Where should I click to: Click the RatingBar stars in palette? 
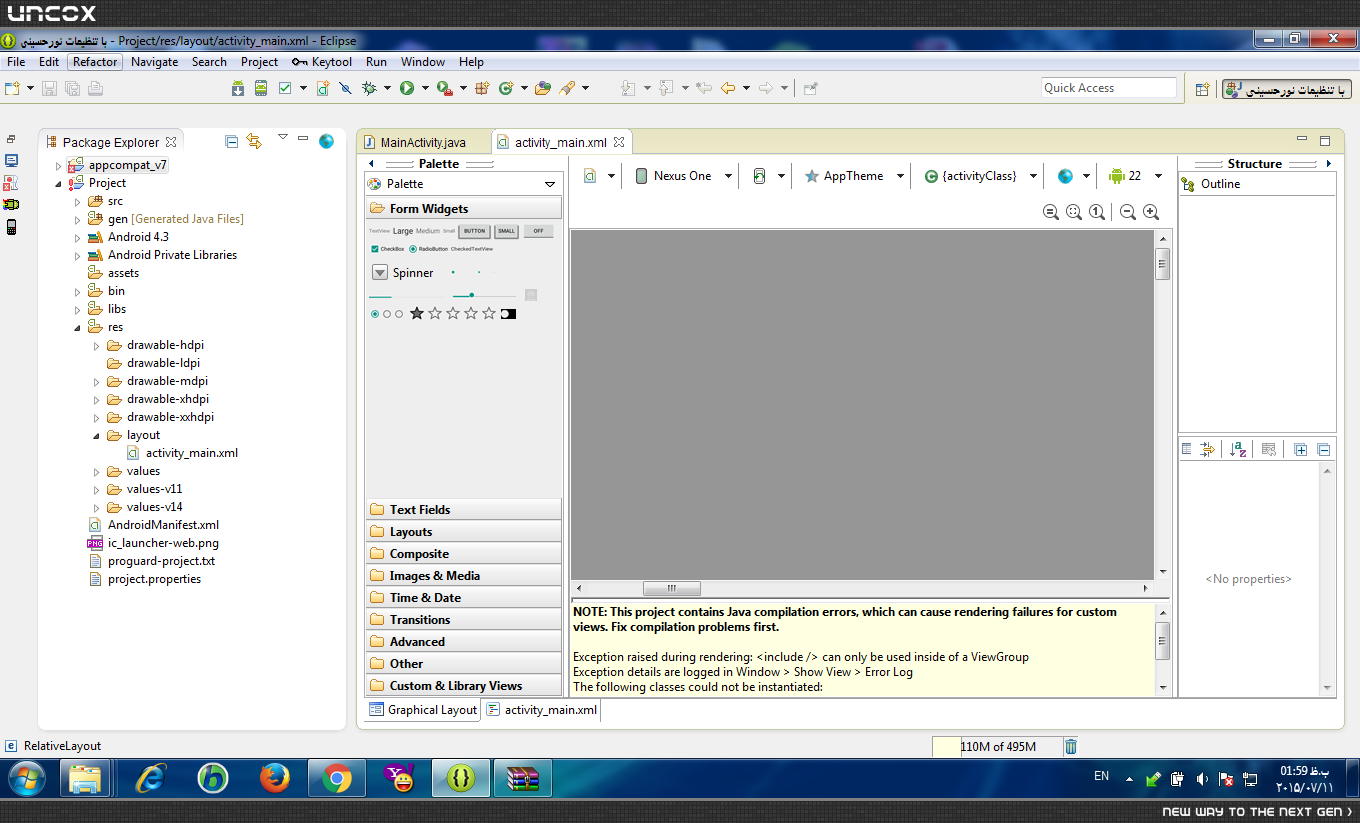coord(453,314)
